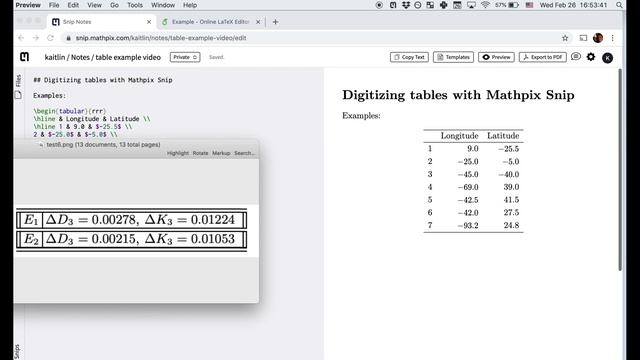Click the screen recording menu bar icon
640x360 pixels.
pyautogui.click(x=379, y=5)
